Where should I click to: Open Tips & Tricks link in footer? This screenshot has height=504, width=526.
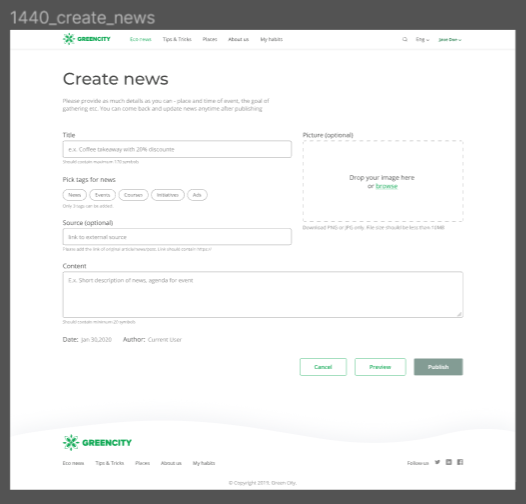tap(110, 463)
